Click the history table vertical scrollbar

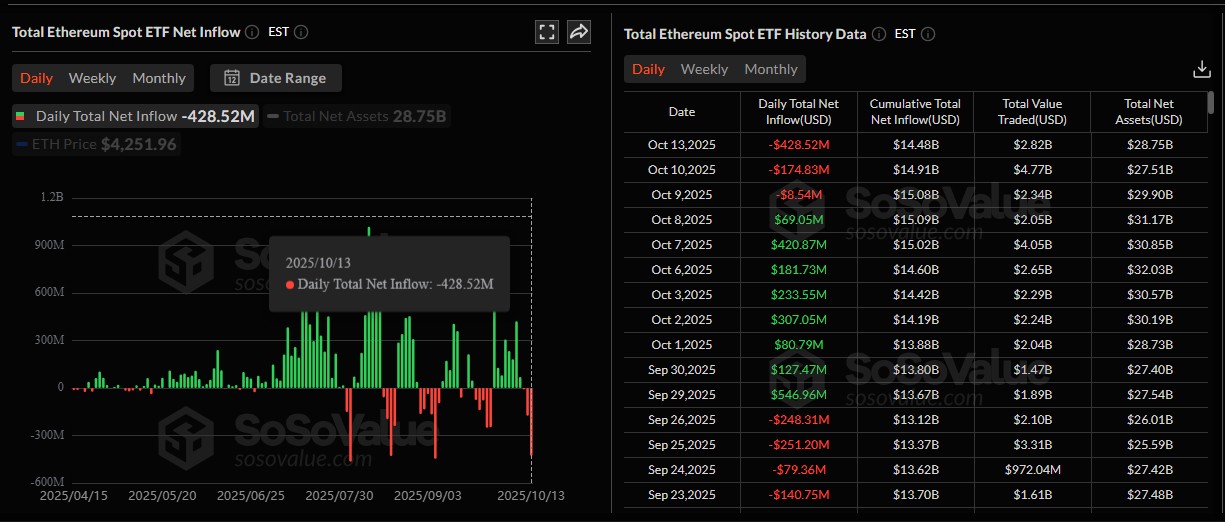click(x=1211, y=104)
